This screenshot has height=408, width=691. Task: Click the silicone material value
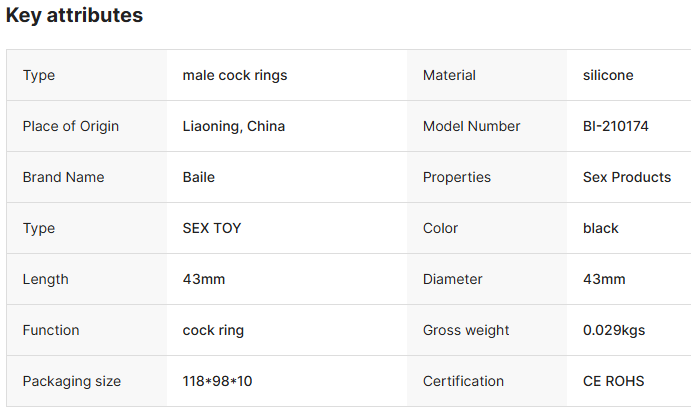point(608,75)
